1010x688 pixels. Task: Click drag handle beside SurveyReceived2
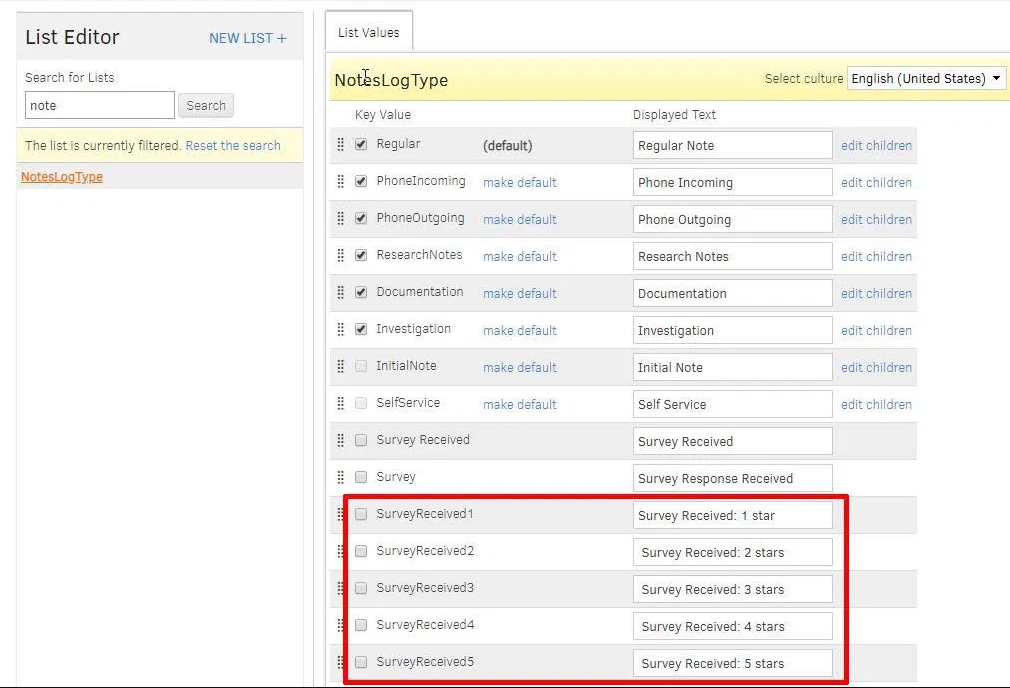point(341,551)
